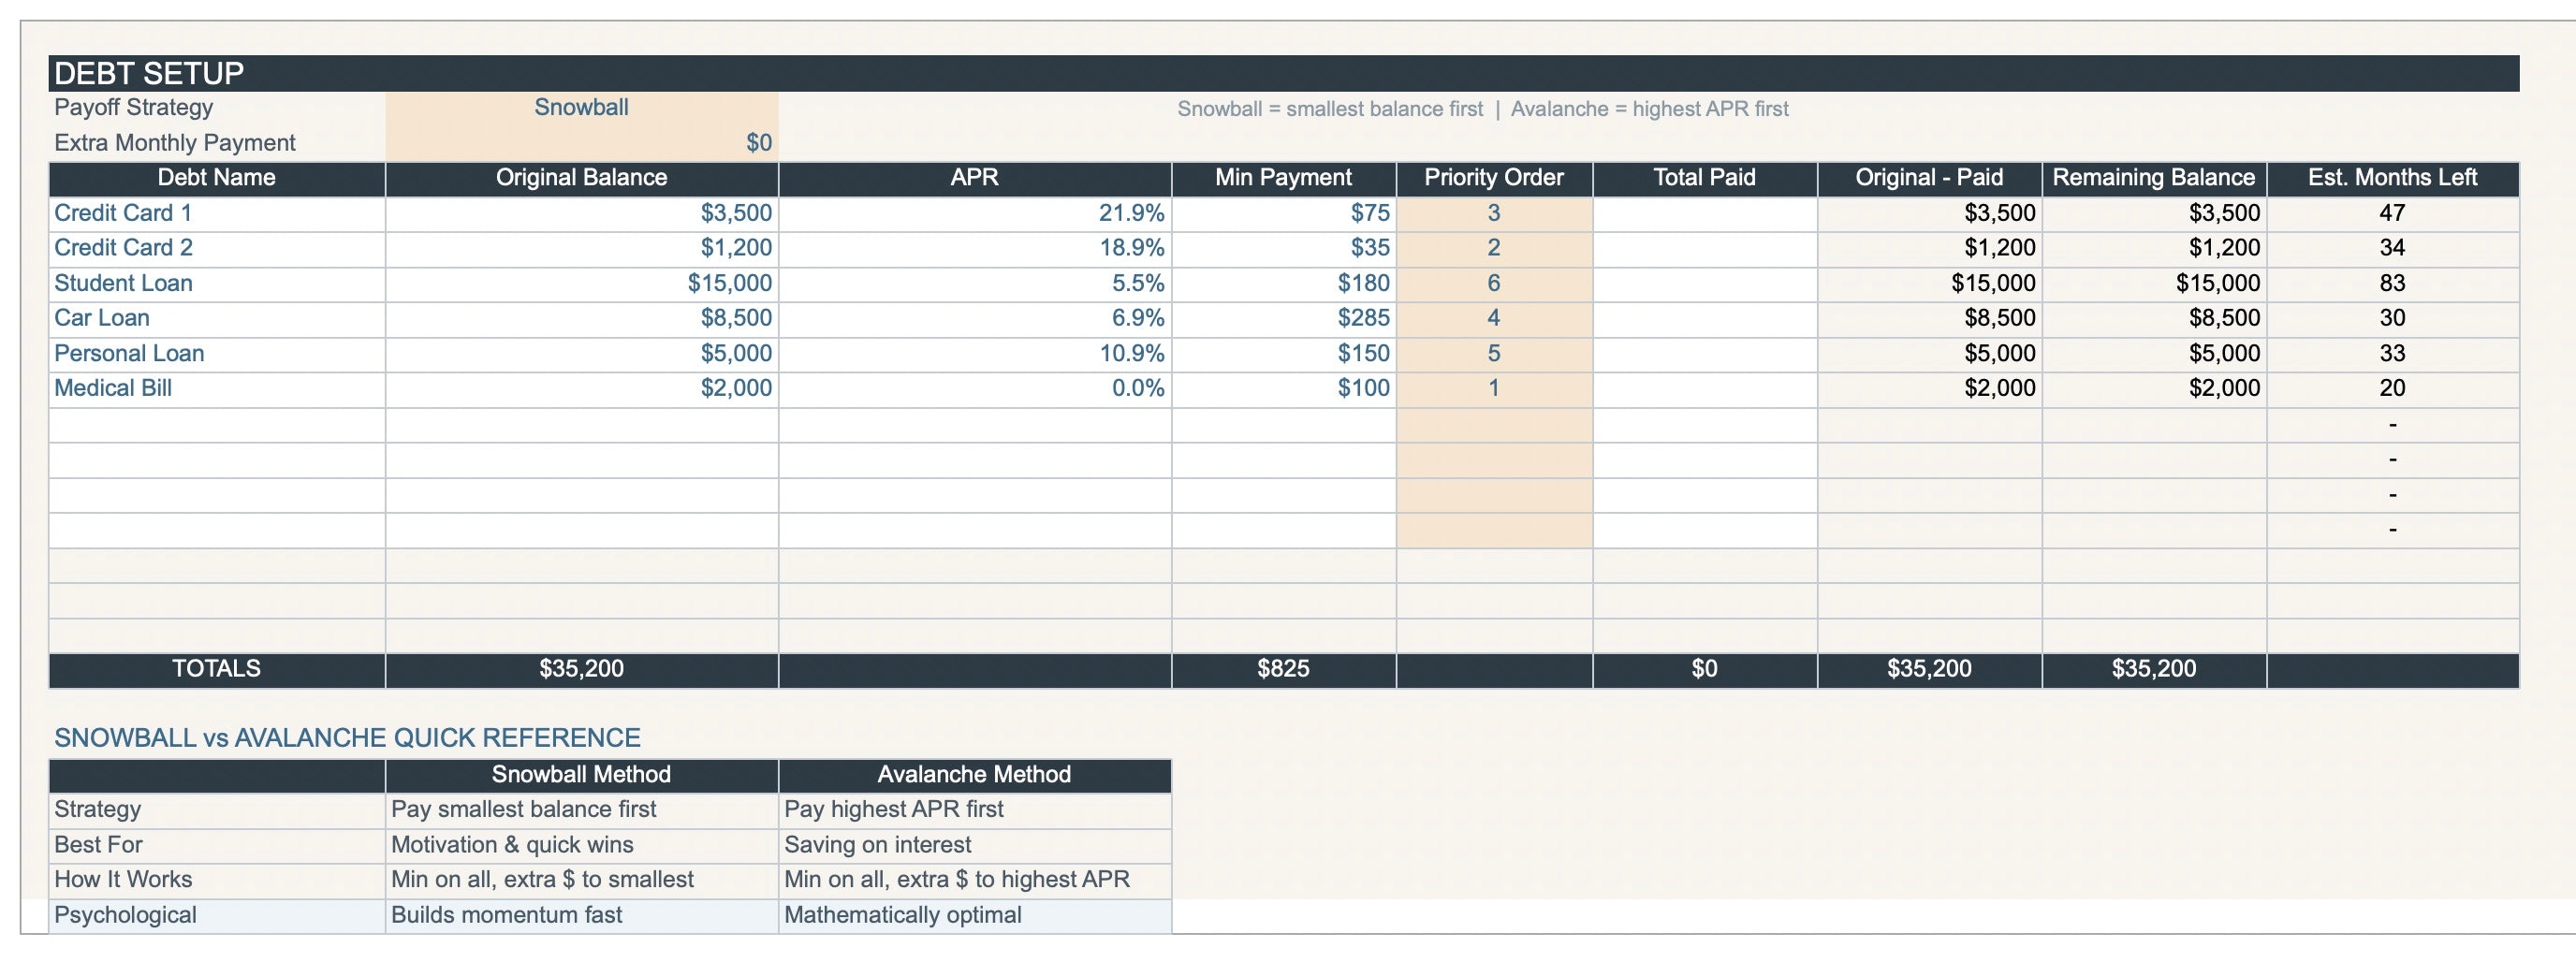Select the Personal Loan debt name
2576x977 pixels.
click(217, 354)
